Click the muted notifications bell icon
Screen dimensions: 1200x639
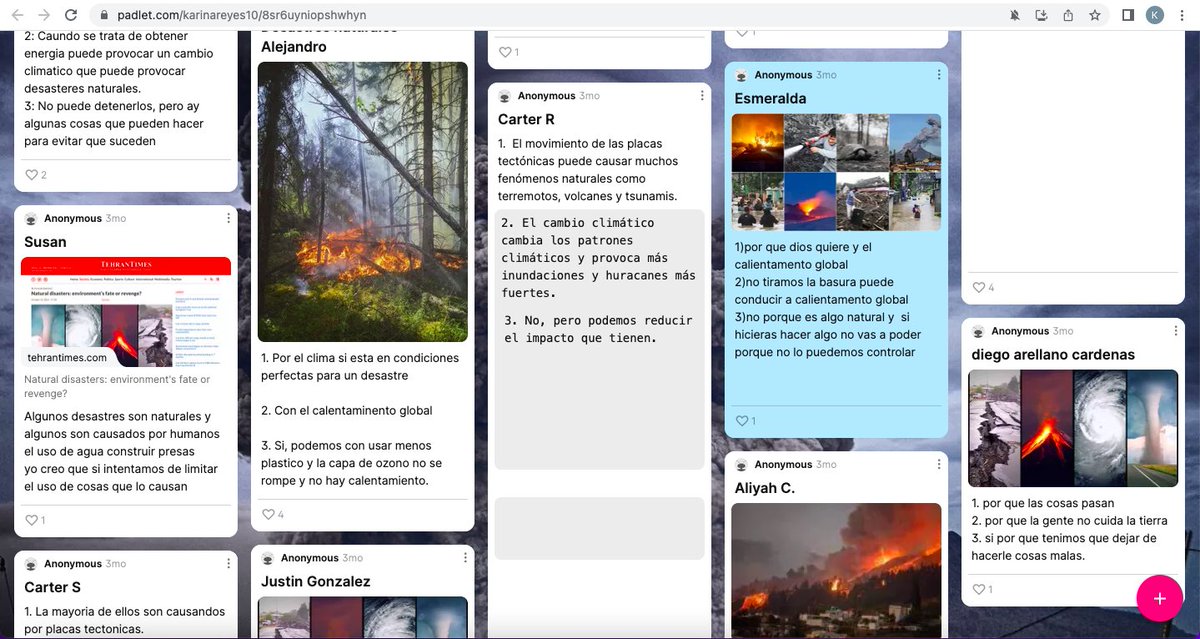click(x=1015, y=15)
